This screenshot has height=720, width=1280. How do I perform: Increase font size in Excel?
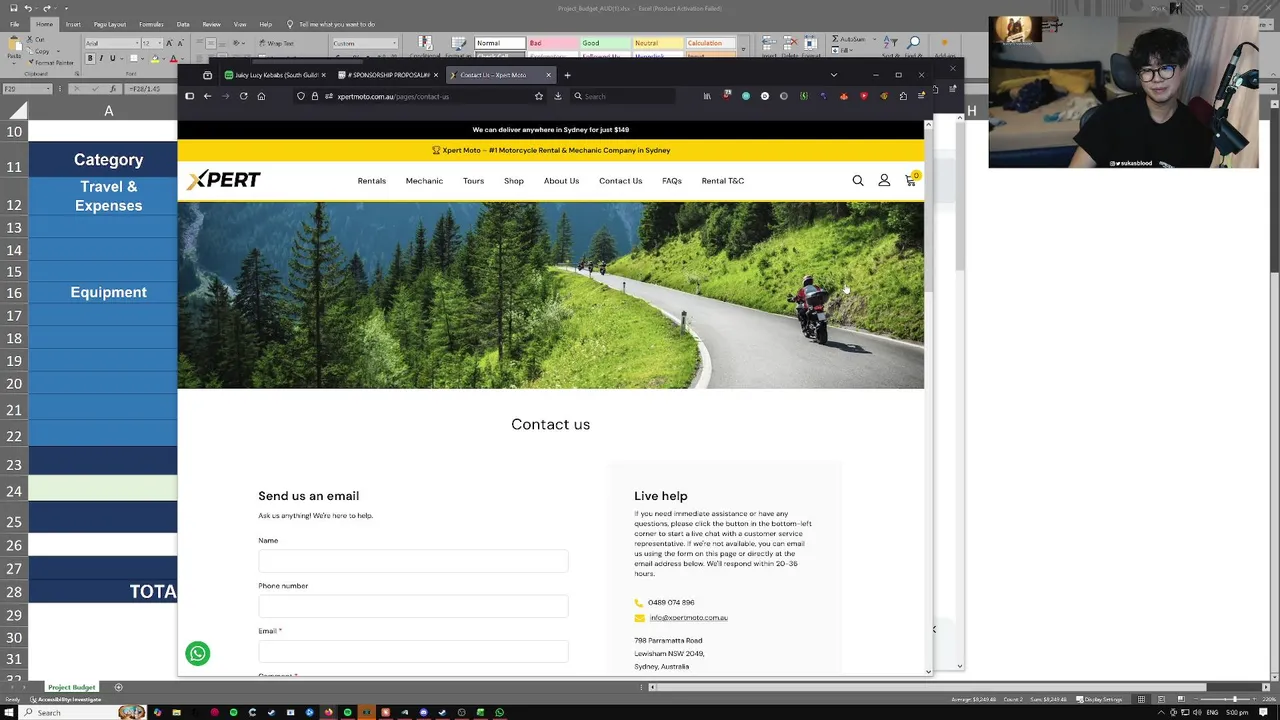click(169, 43)
